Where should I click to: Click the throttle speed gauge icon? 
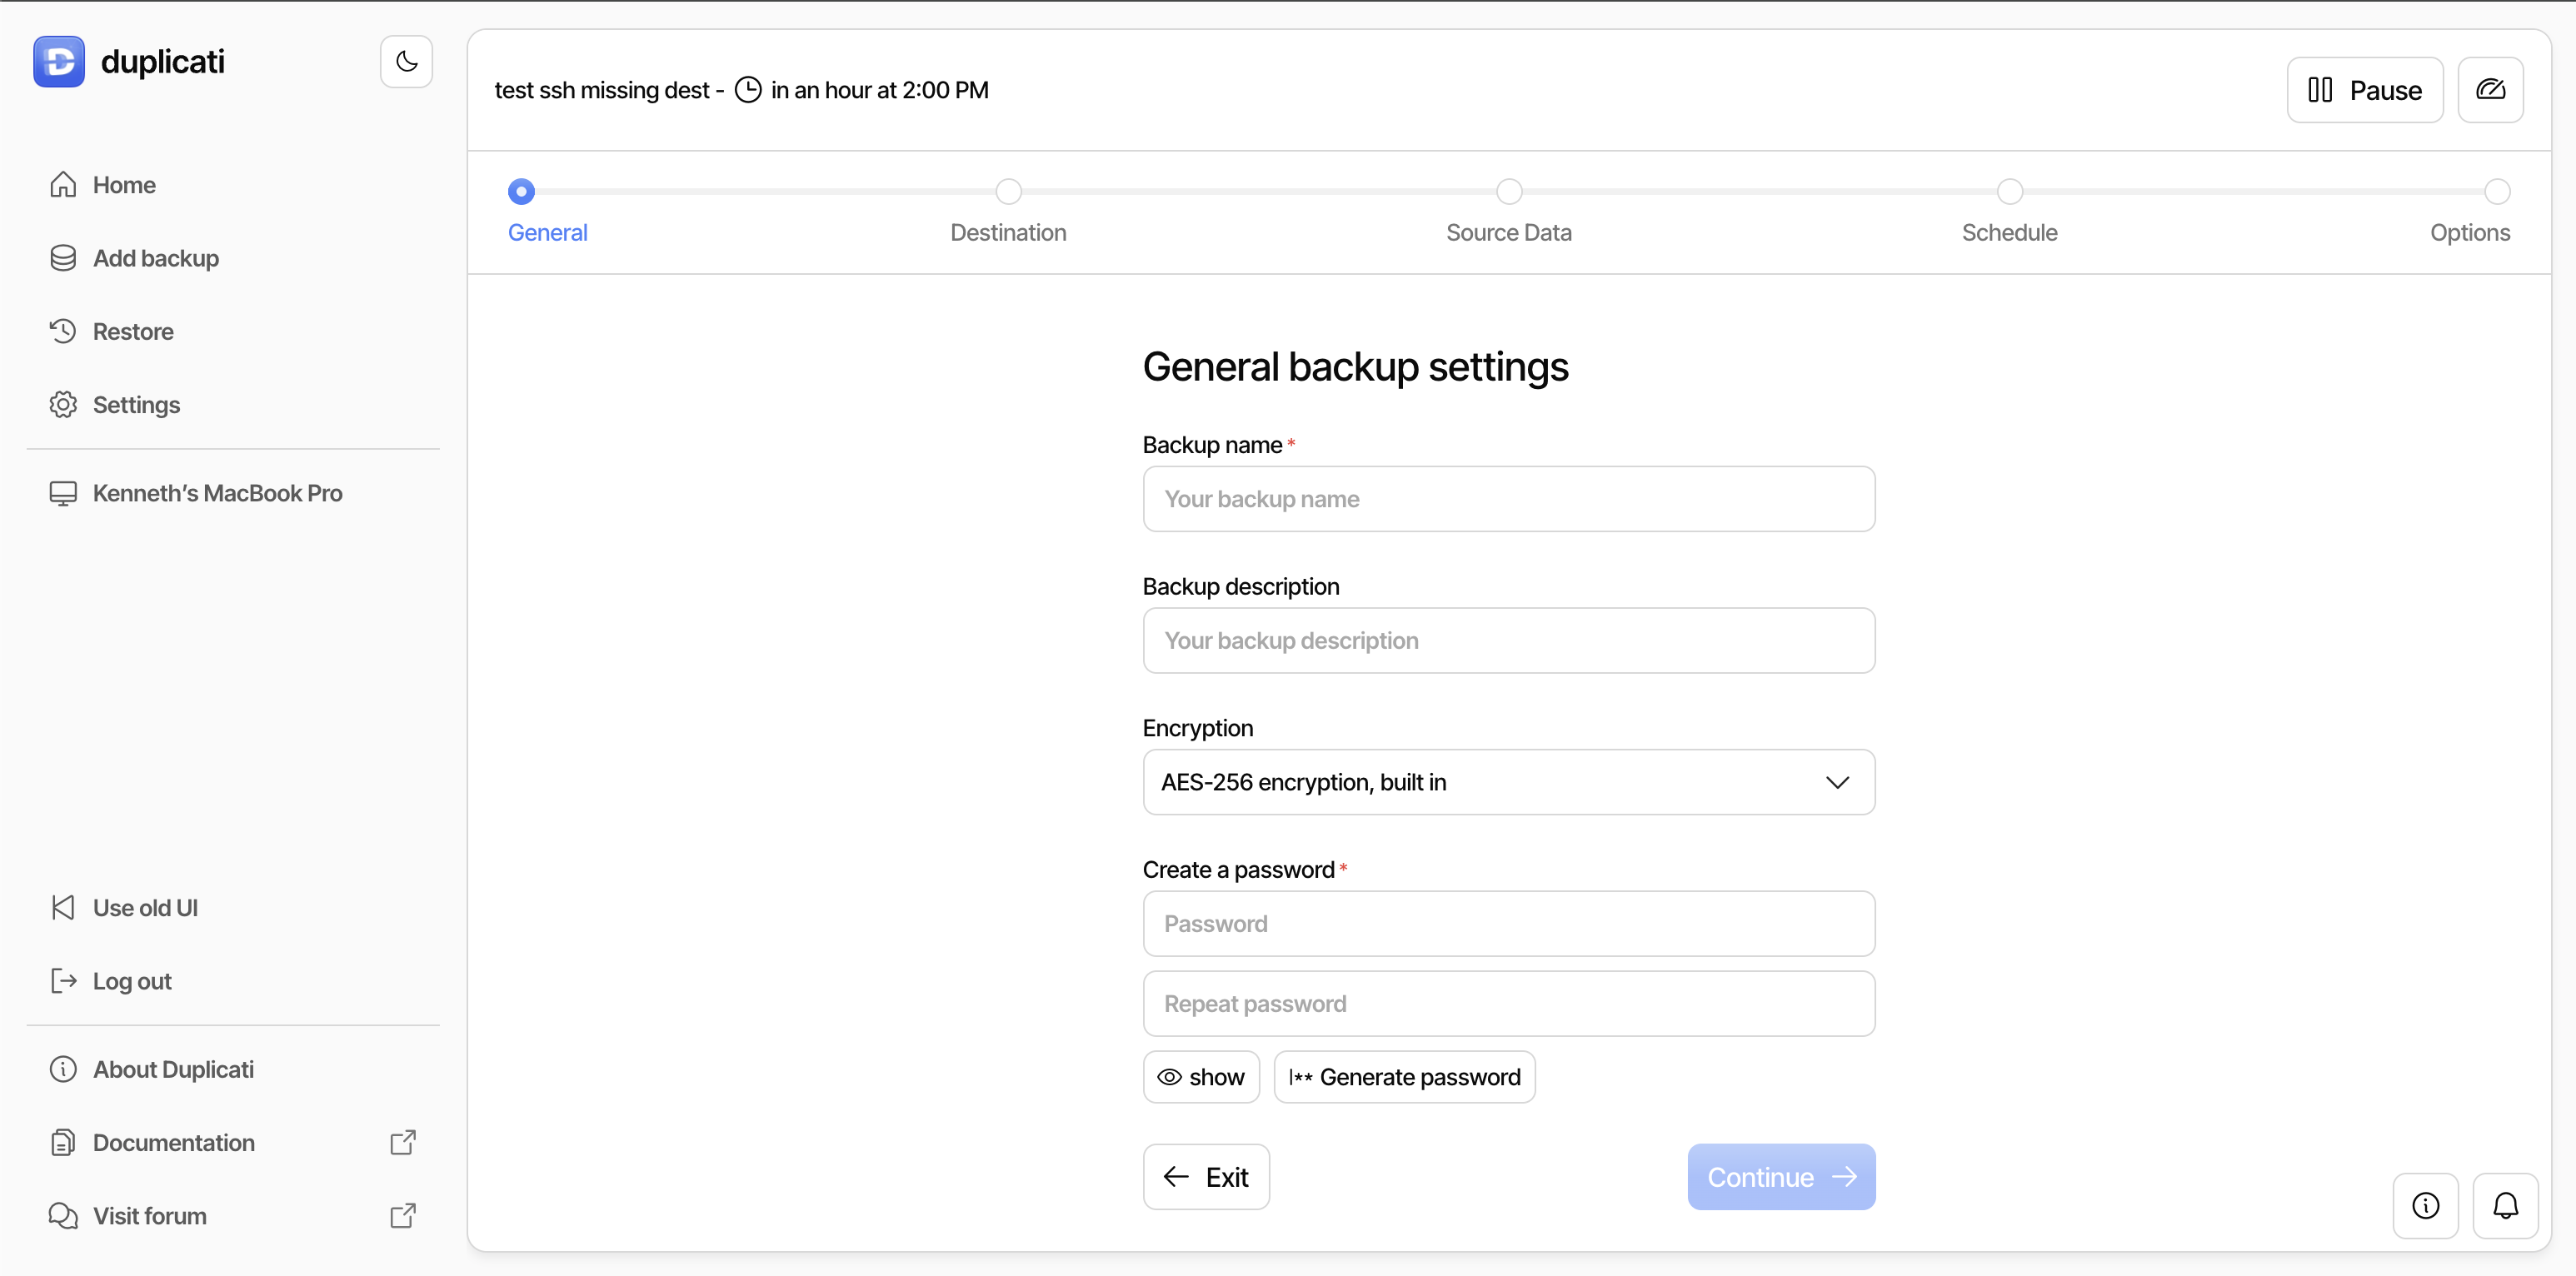[x=2490, y=90]
